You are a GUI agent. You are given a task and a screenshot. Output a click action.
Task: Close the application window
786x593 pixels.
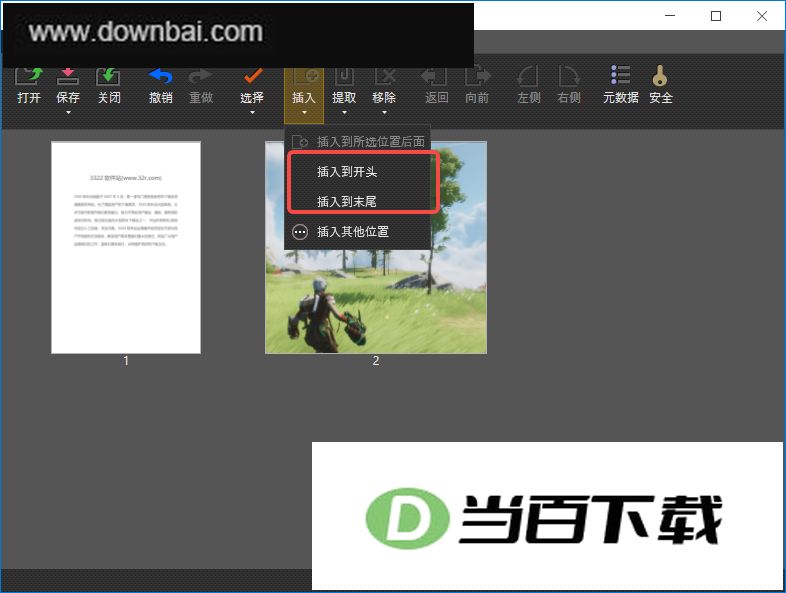point(762,16)
